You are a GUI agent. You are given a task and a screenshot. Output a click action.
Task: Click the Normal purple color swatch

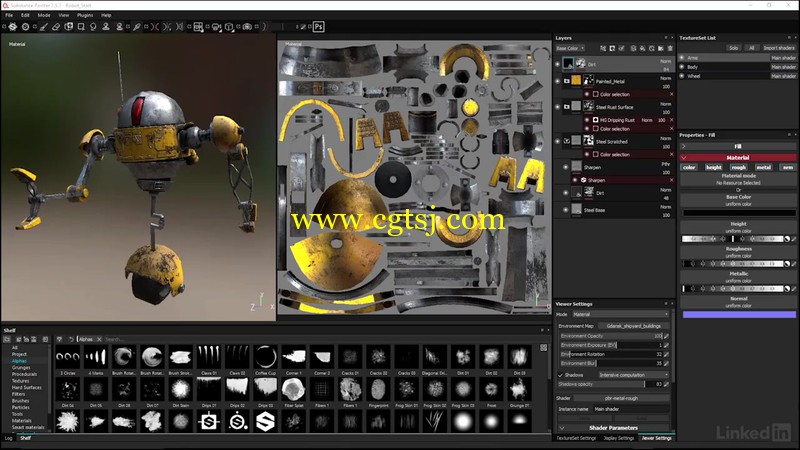738,315
